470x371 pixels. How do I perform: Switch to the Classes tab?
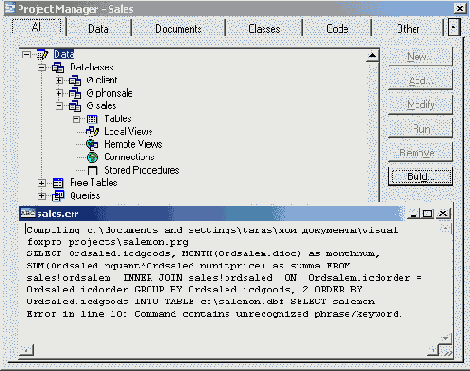pyautogui.click(x=264, y=29)
